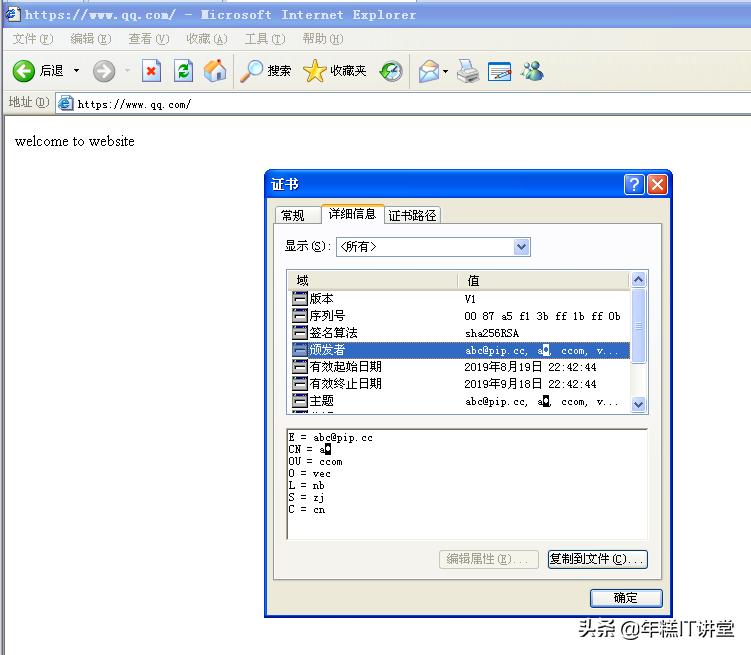Close the certificate dialog with red X
The width and height of the screenshot is (751, 655).
pos(658,184)
